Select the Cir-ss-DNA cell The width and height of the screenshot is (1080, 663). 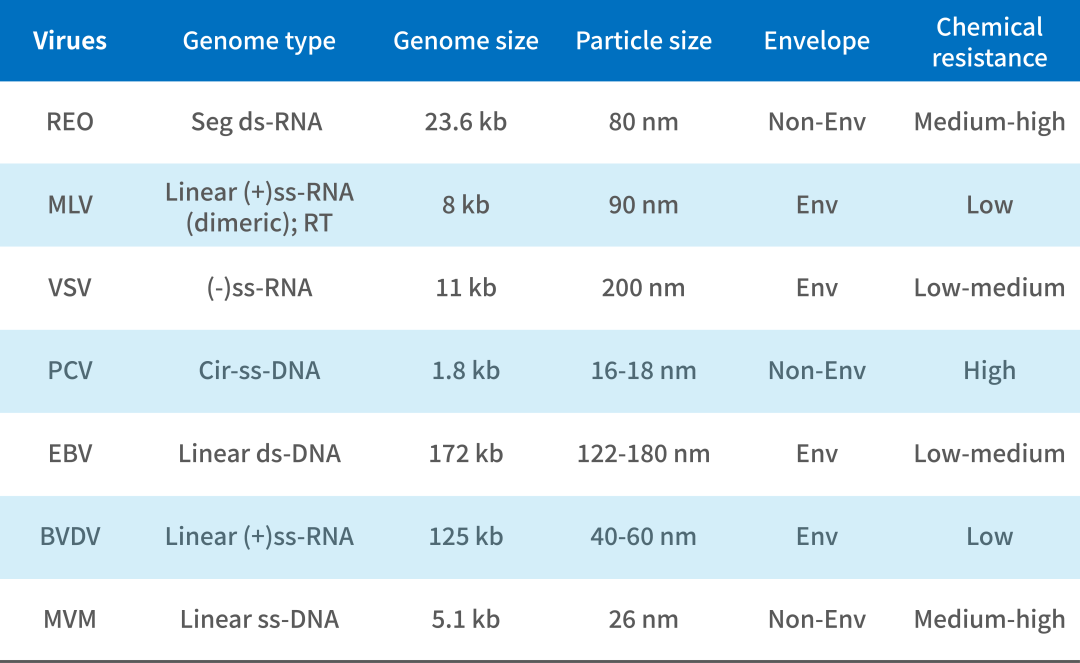pyautogui.click(x=259, y=371)
